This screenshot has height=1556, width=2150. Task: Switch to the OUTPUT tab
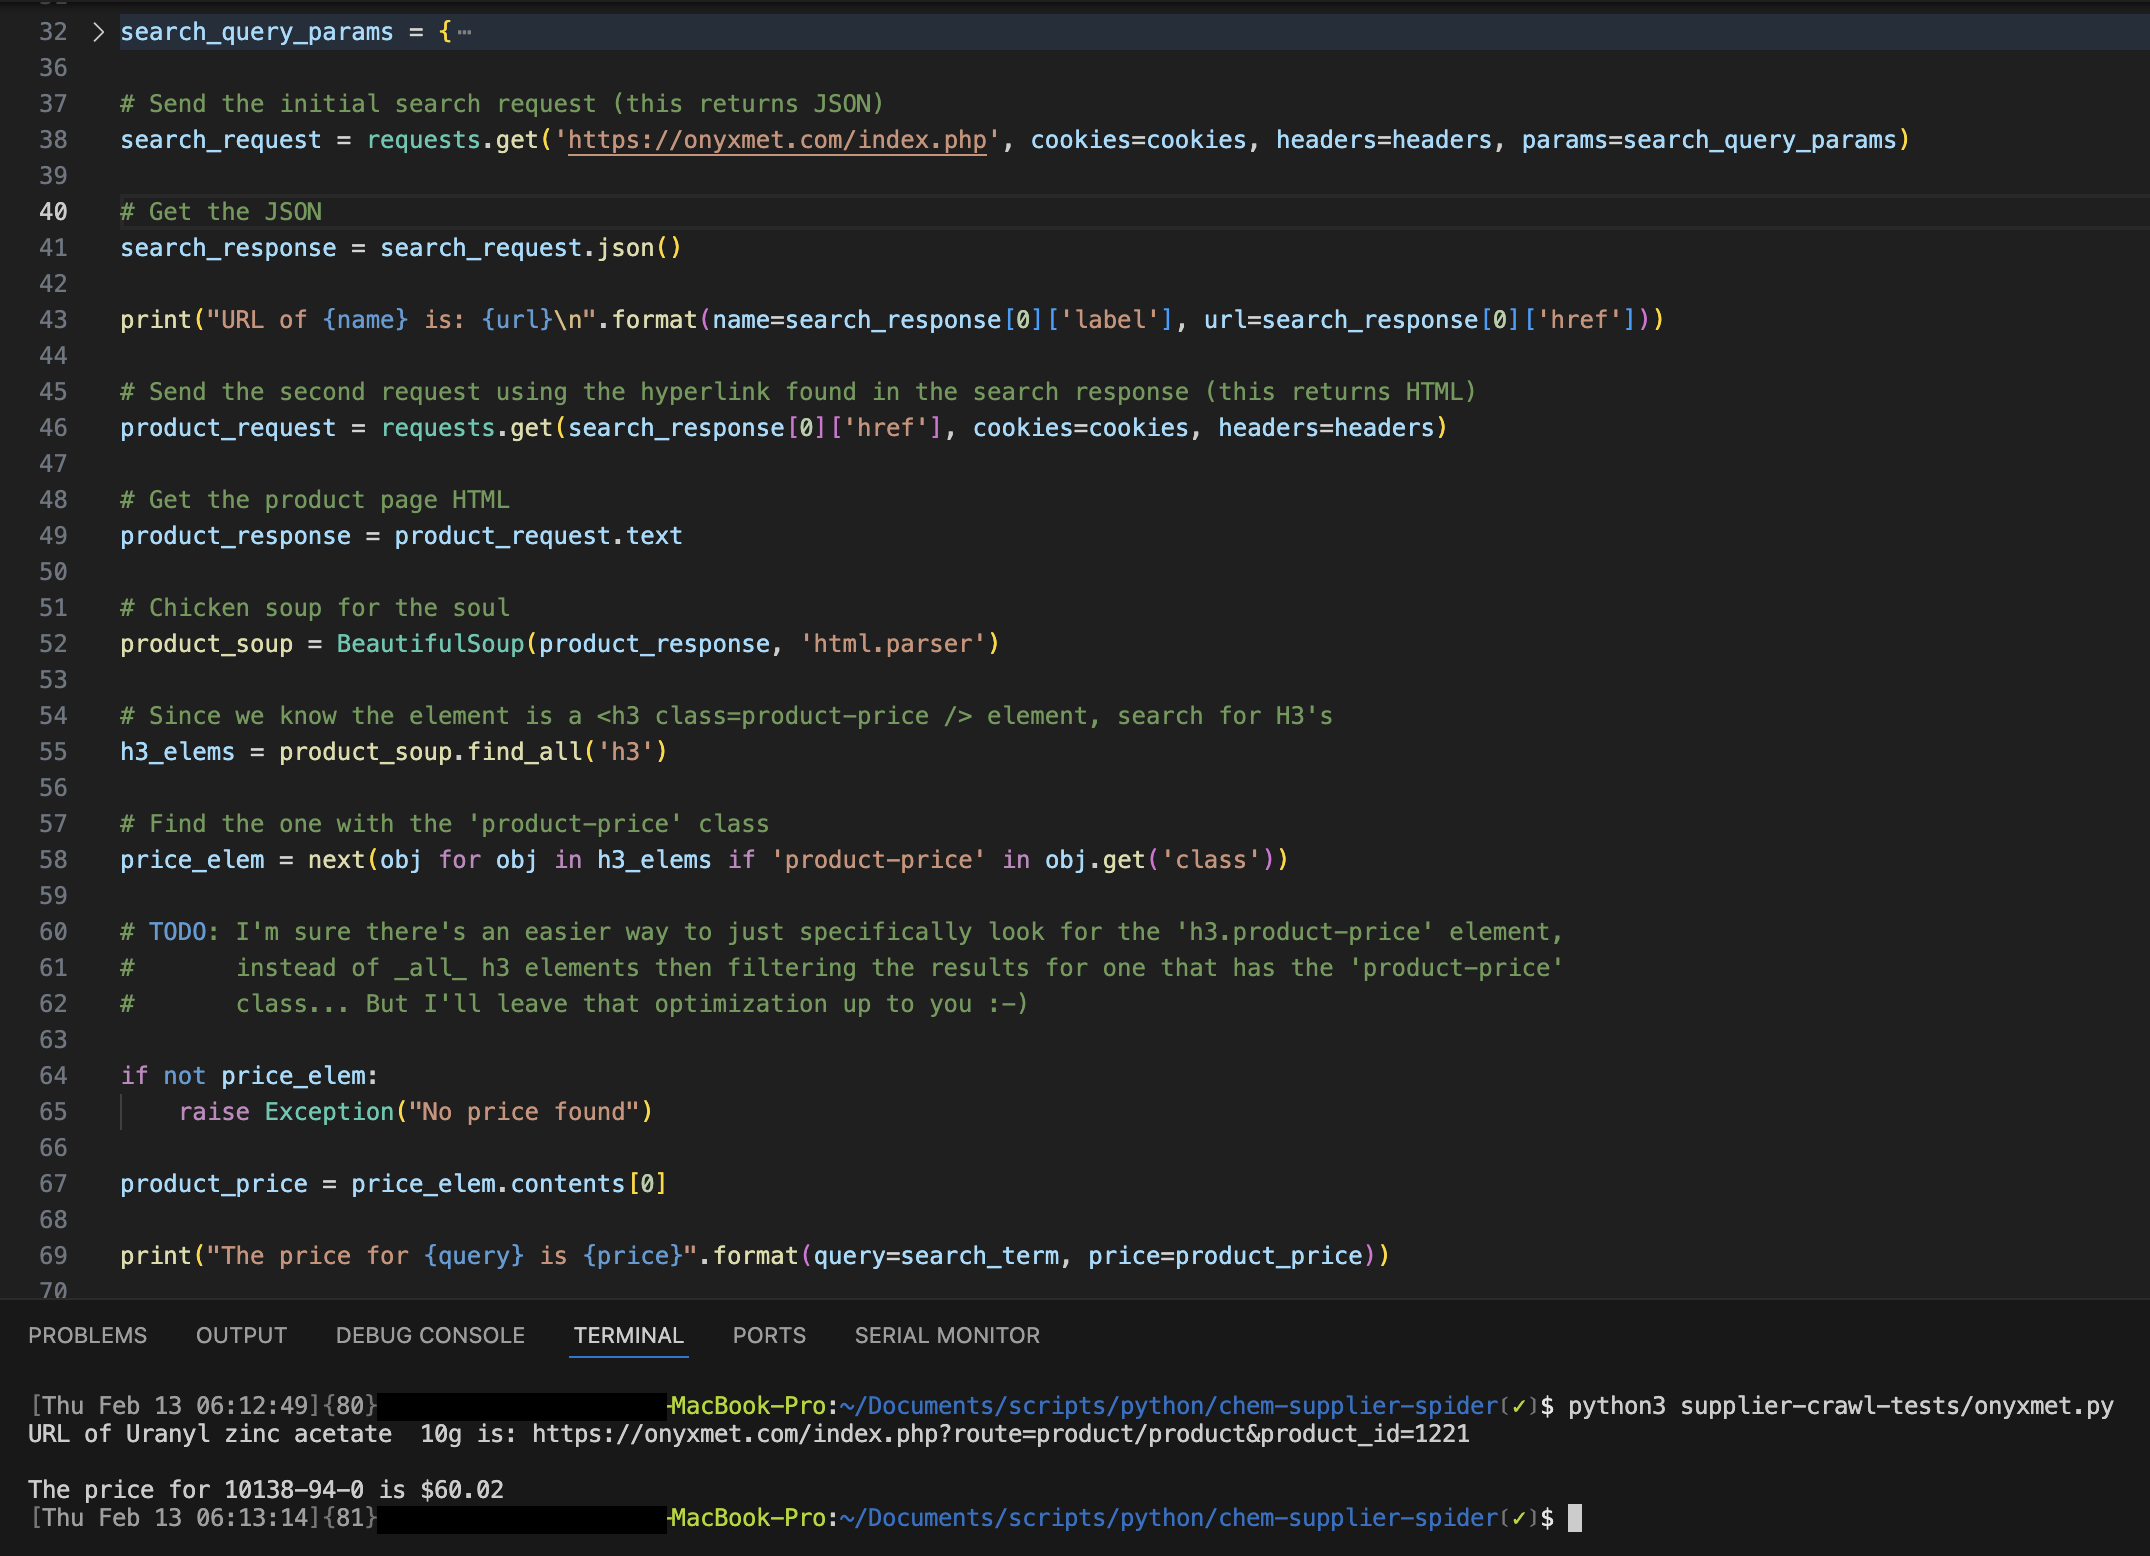pos(241,1335)
